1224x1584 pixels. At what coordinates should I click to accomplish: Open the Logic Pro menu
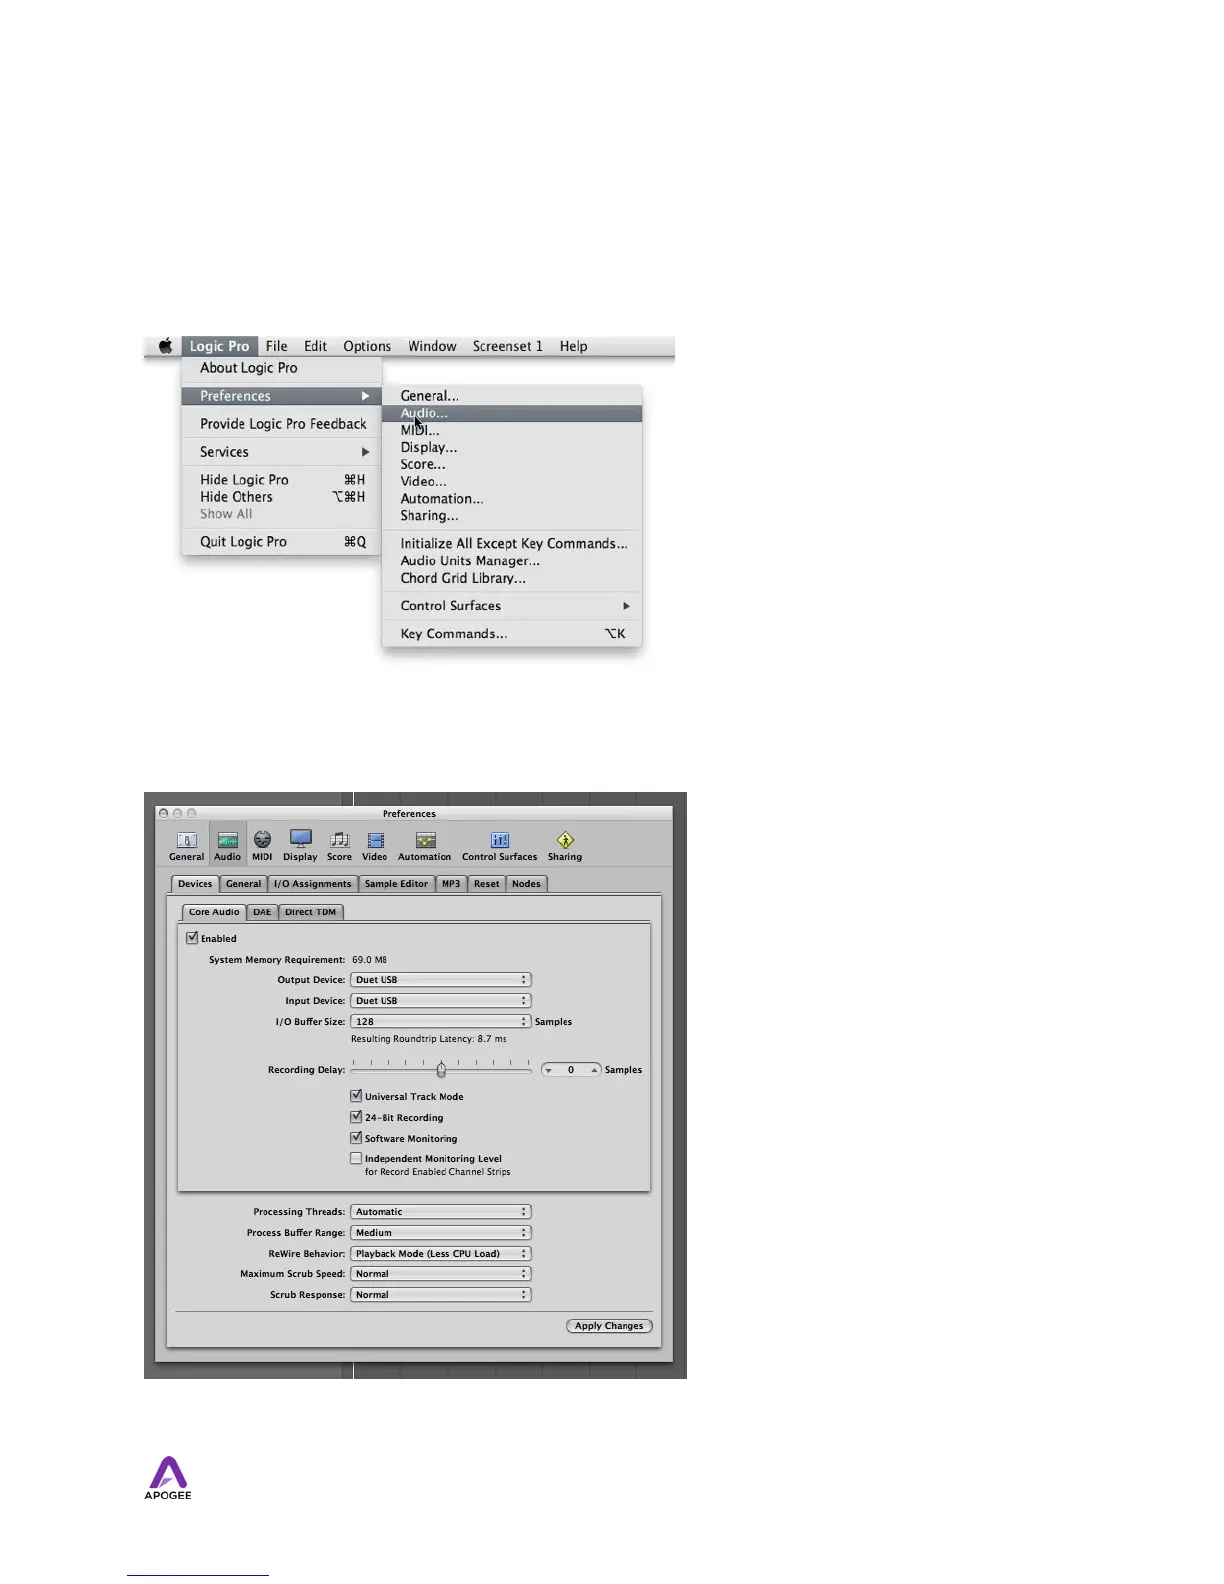(220, 346)
